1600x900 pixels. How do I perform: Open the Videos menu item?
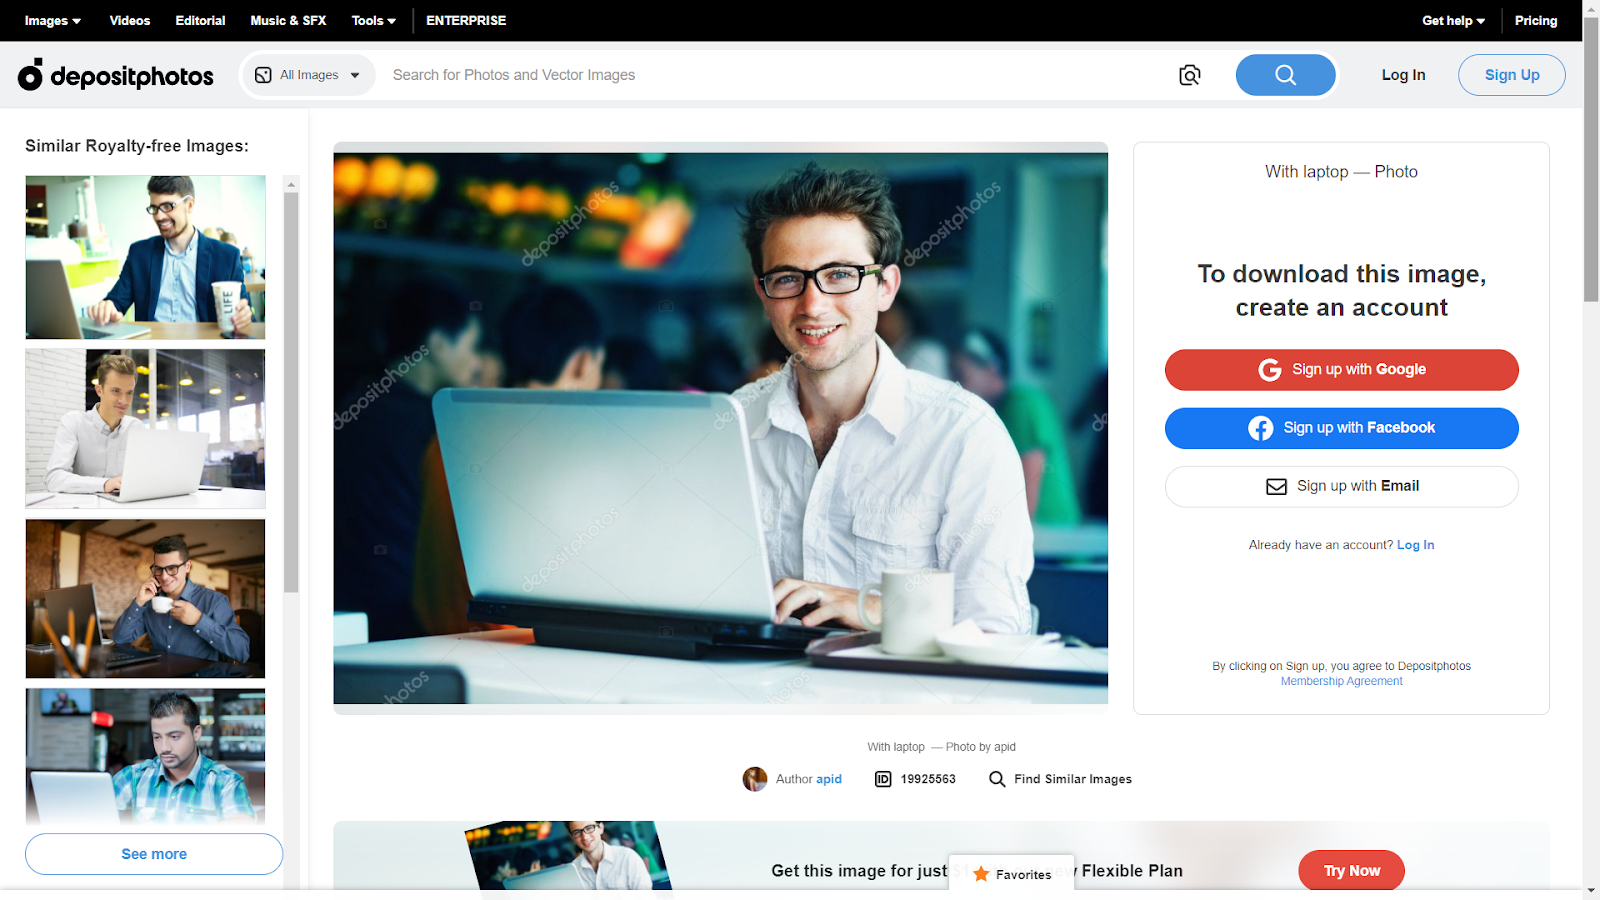[130, 20]
